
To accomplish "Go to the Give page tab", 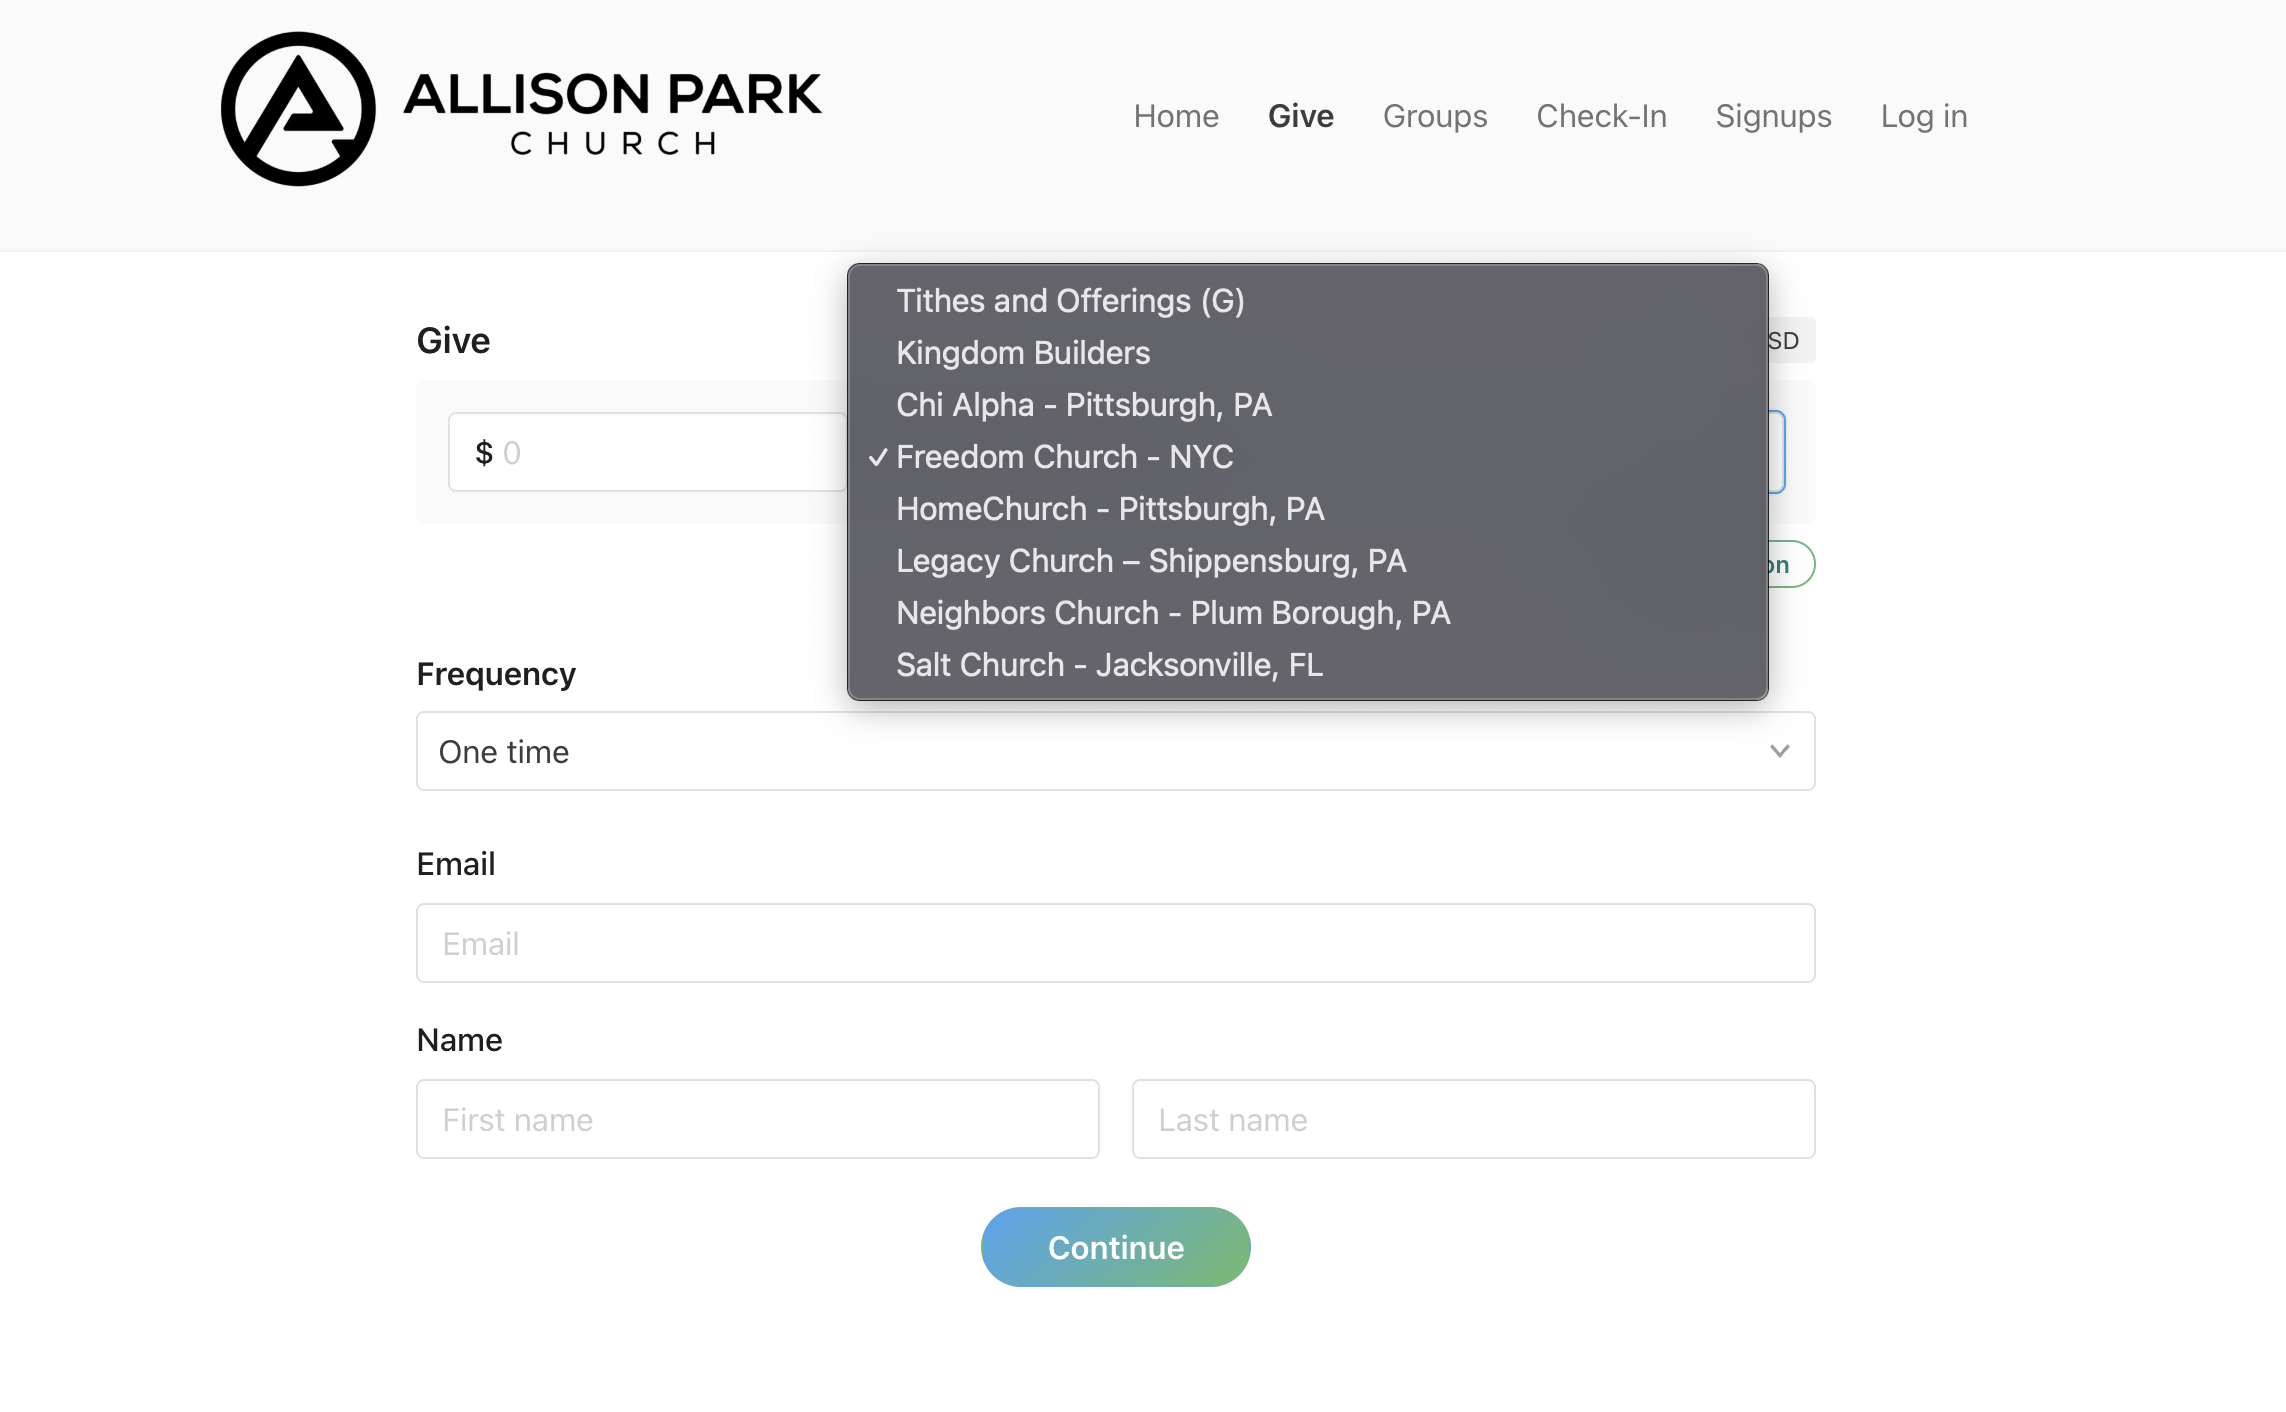I will coord(1300,116).
